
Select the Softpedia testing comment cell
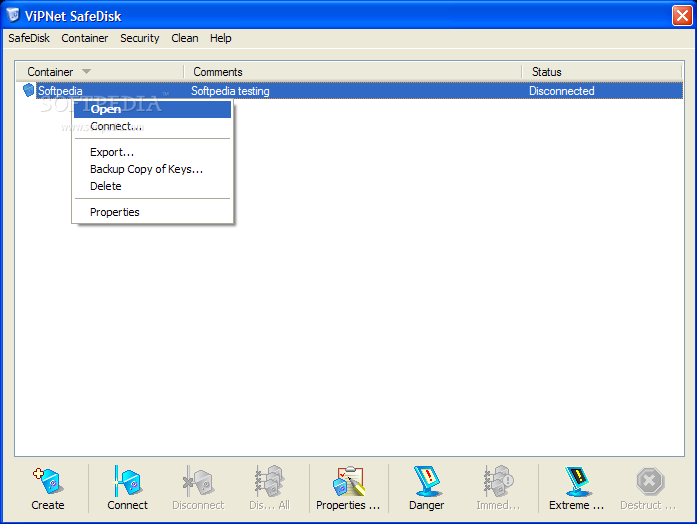(230, 91)
